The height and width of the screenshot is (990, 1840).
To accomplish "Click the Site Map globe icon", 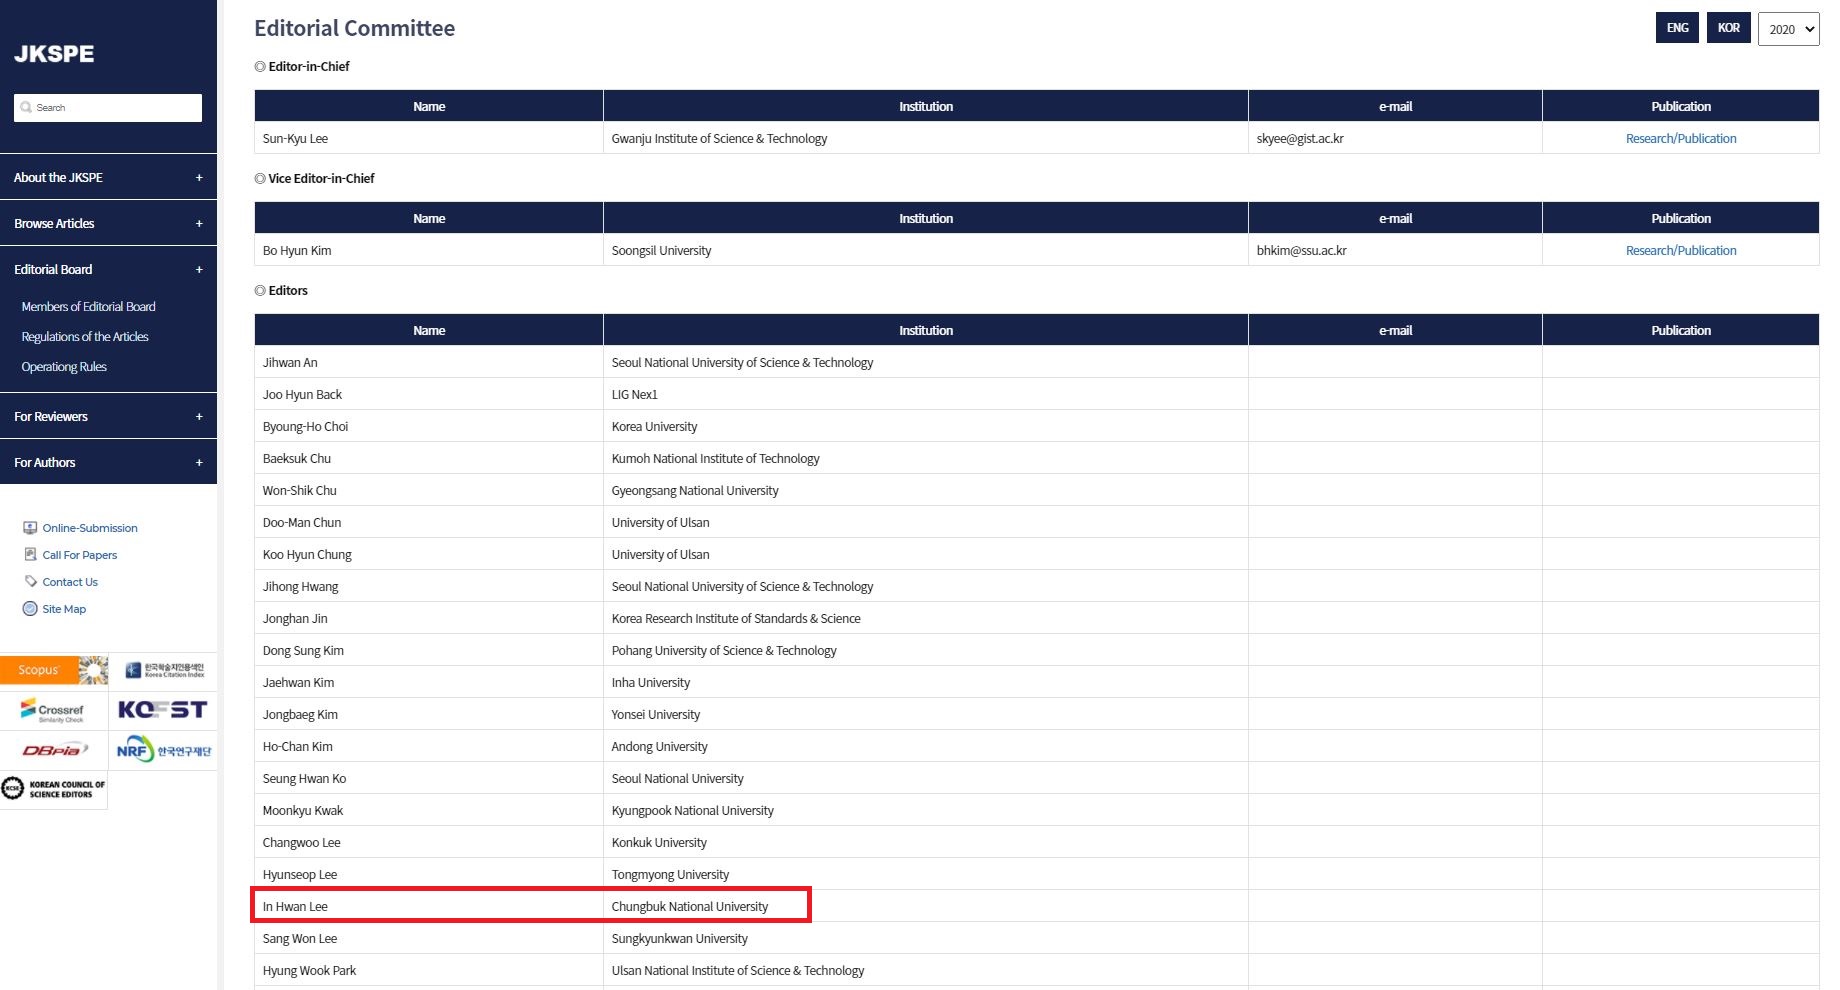I will click(30, 608).
